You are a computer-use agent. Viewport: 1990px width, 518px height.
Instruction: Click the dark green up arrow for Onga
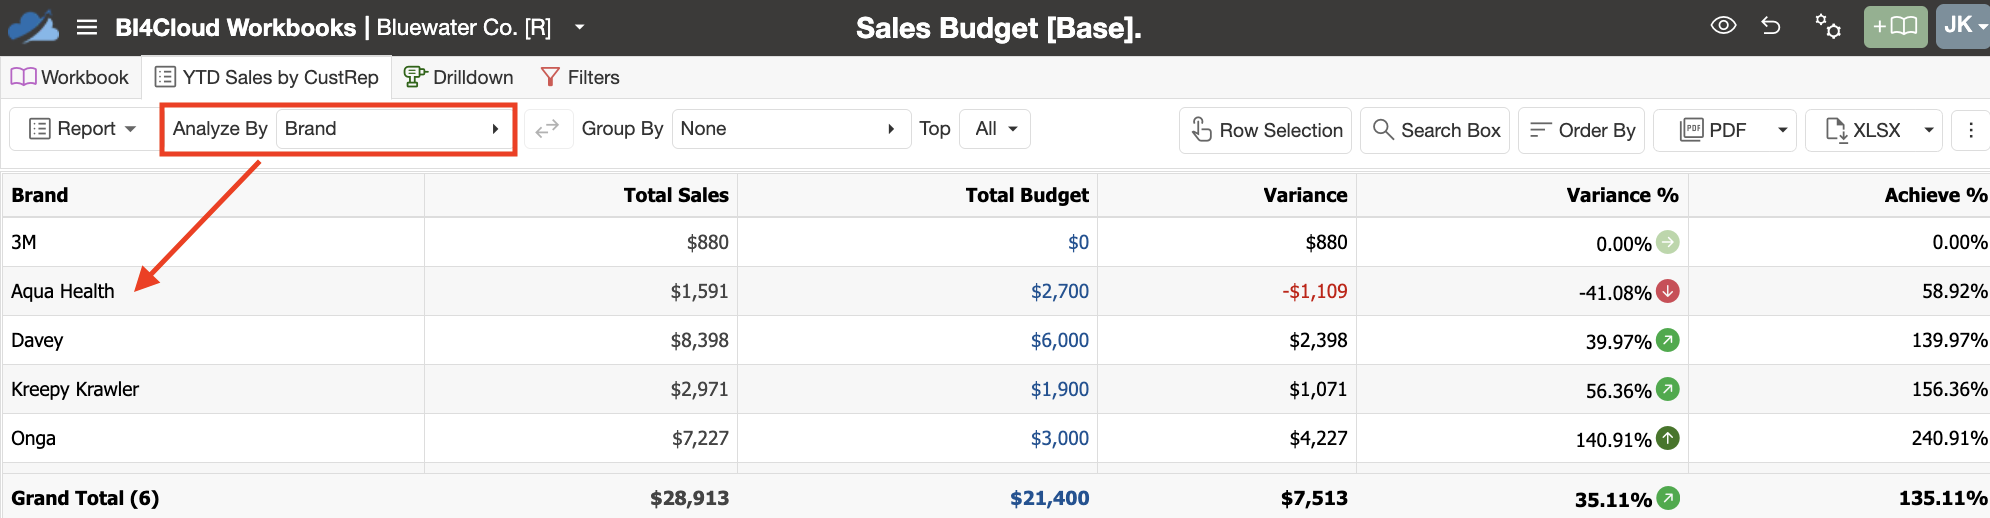pos(1667,438)
